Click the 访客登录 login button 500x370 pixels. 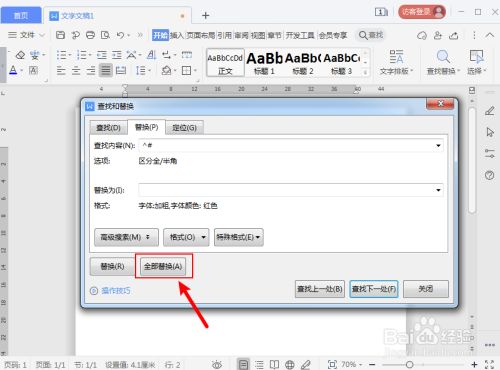[x=422, y=12]
